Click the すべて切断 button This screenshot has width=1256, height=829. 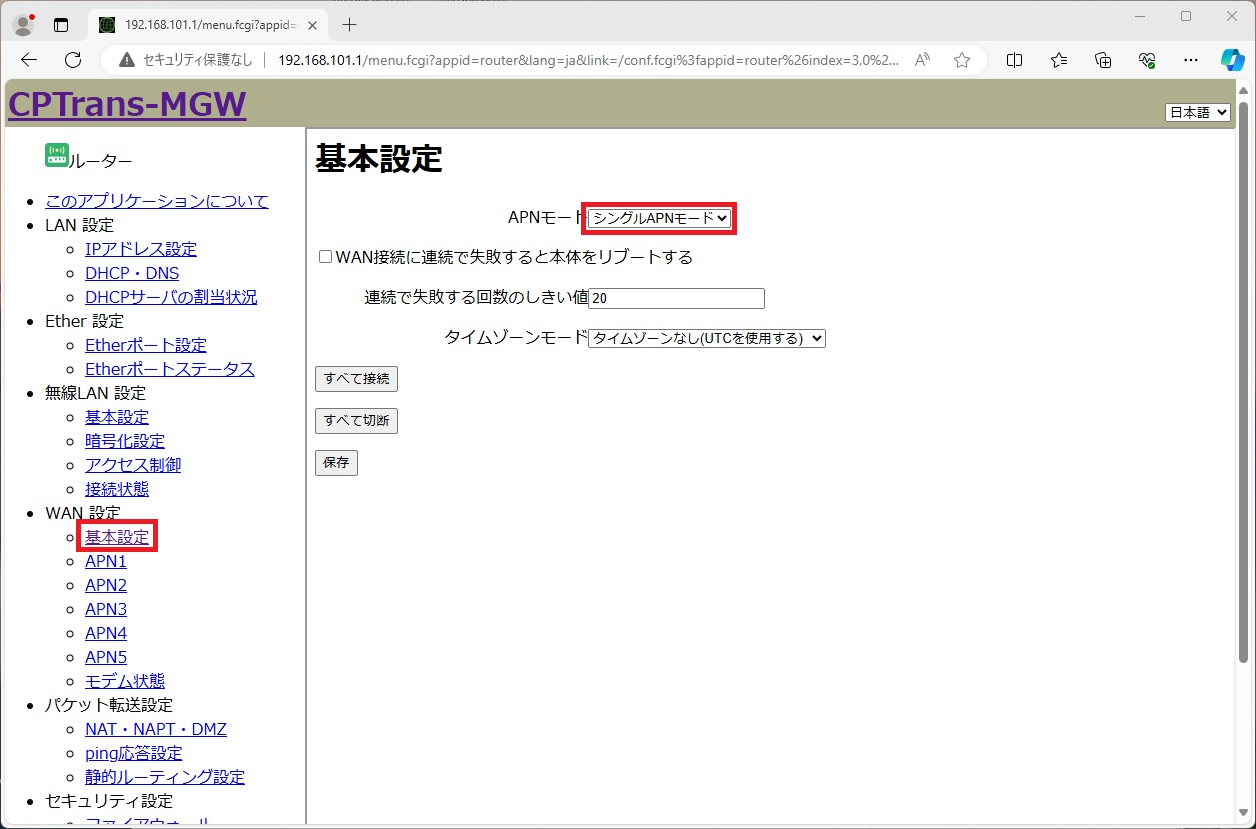click(x=356, y=421)
